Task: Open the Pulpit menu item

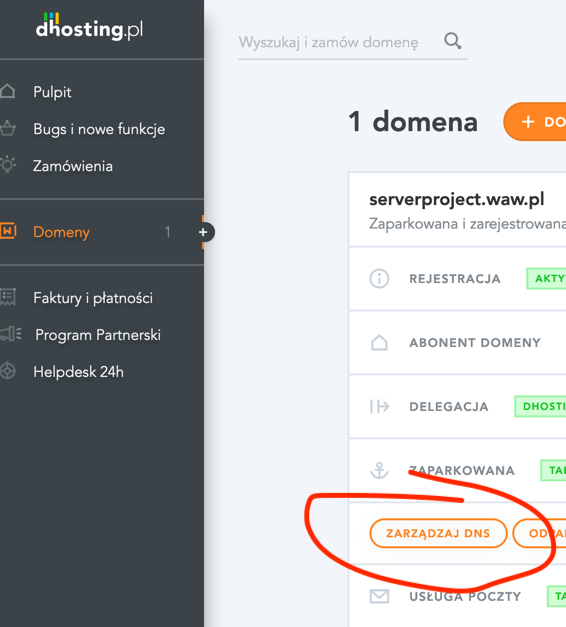Action: click(52, 92)
